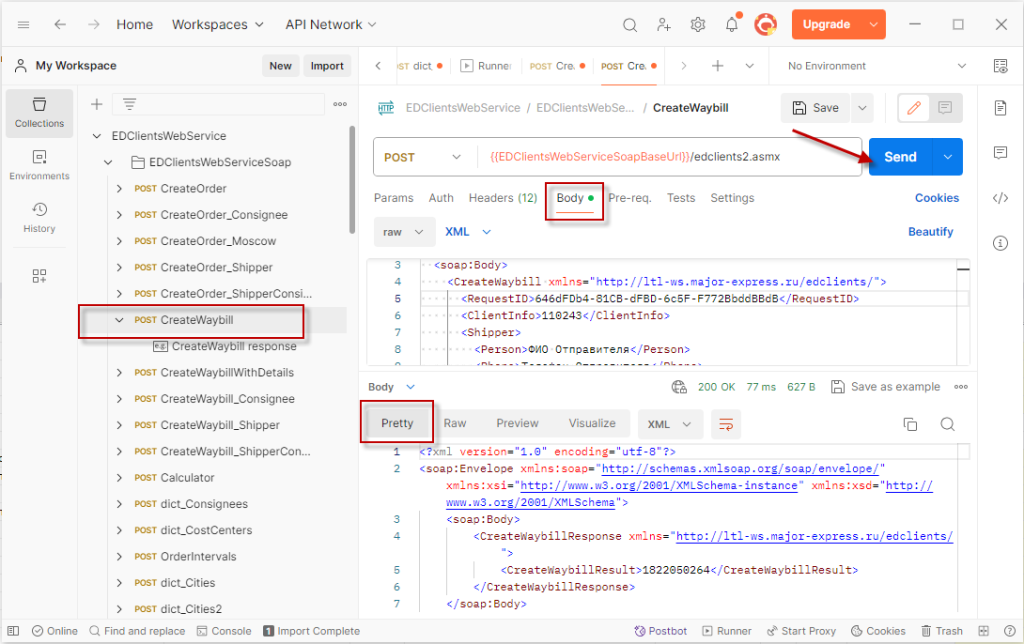Open the comments pane icon
The width and height of the screenshot is (1024, 644).
click(x=1000, y=153)
